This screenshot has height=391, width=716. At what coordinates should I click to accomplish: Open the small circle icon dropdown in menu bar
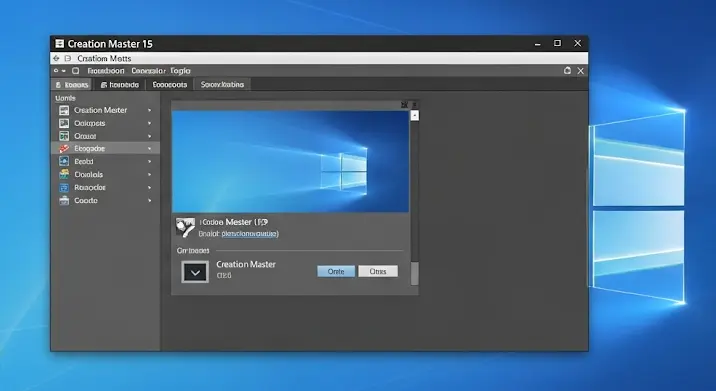coord(59,71)
